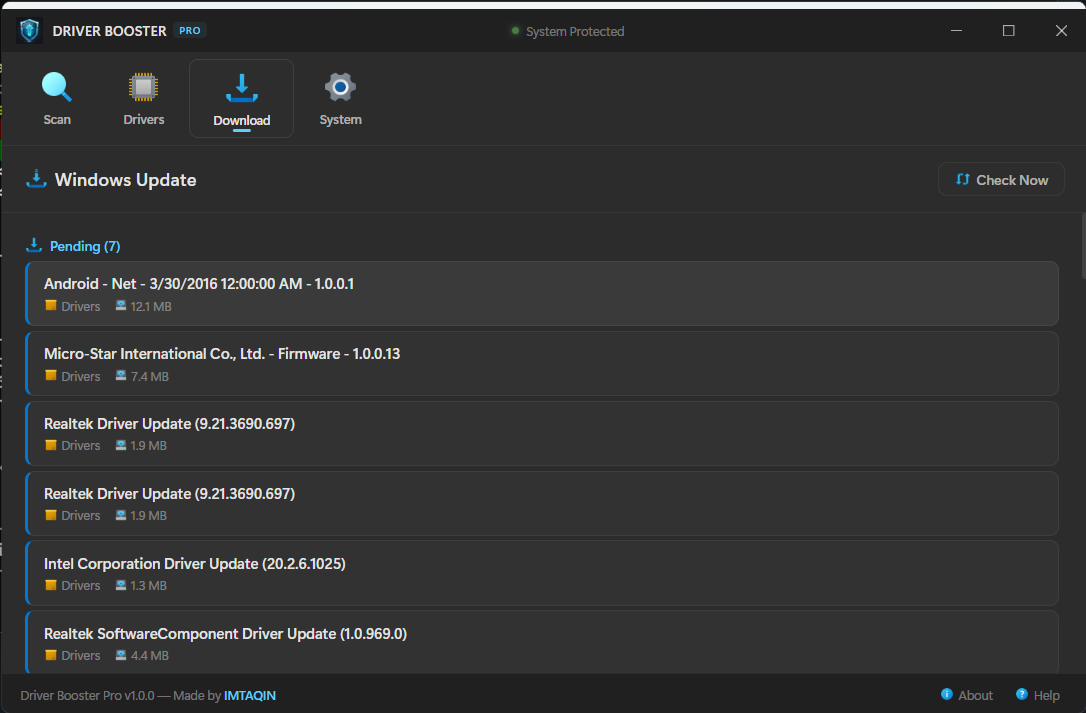Switch to the System tab label
Screen dimensions: 1086x713
340,120
